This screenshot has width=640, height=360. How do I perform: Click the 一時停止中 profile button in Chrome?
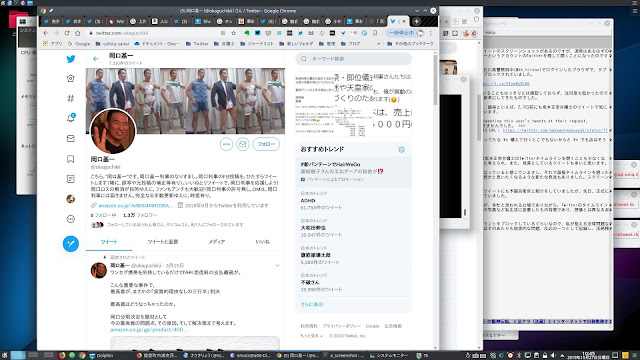click(406, 33)
